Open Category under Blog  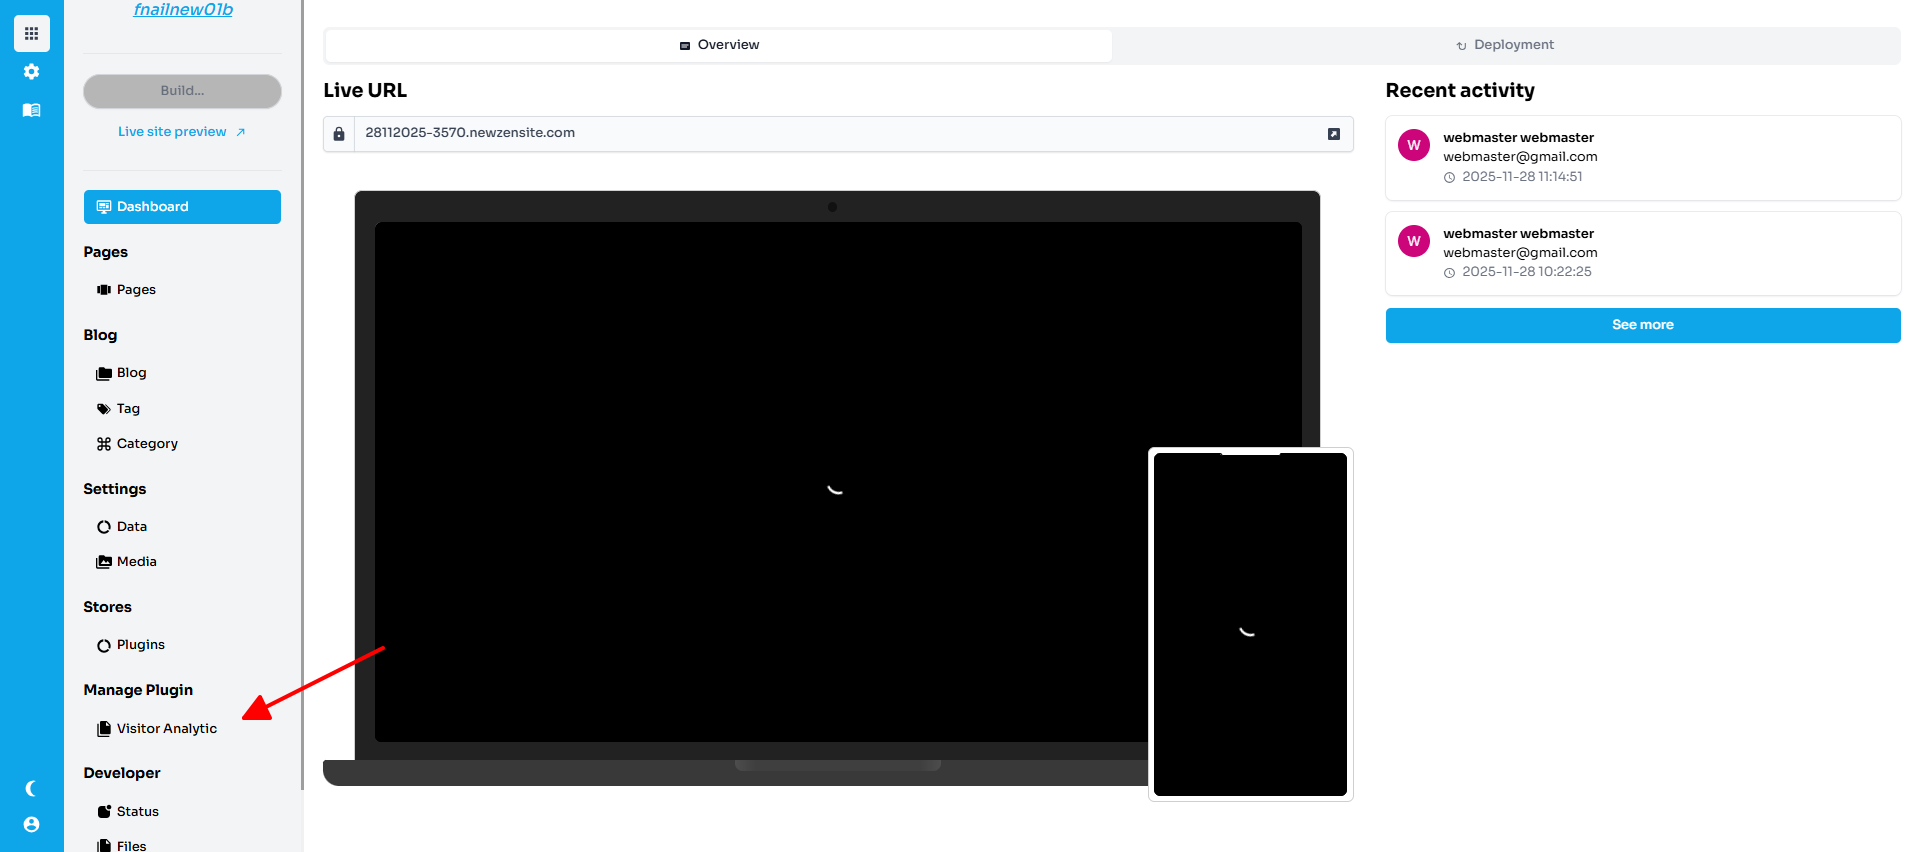146,444
